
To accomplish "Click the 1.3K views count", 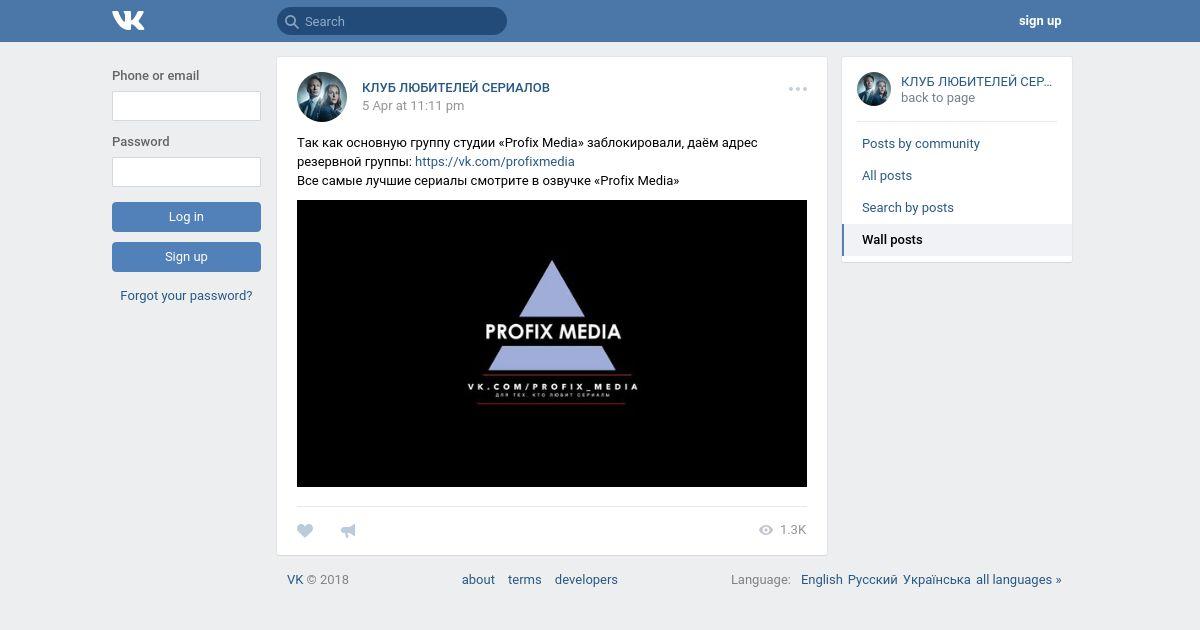I will point(793,530).
